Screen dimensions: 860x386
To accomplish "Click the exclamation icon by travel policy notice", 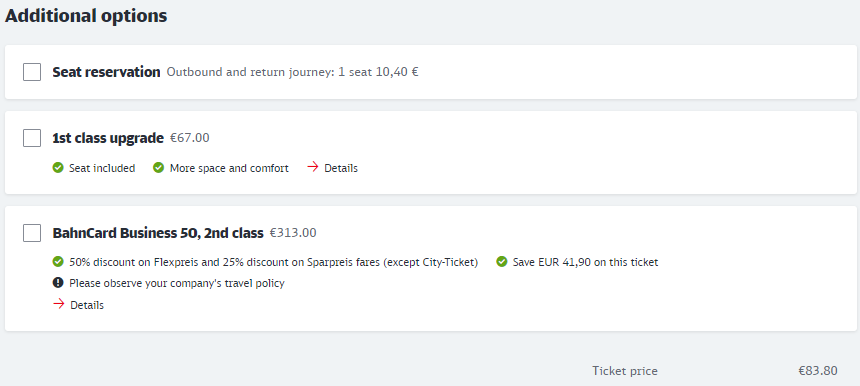I will coord(58,282).
